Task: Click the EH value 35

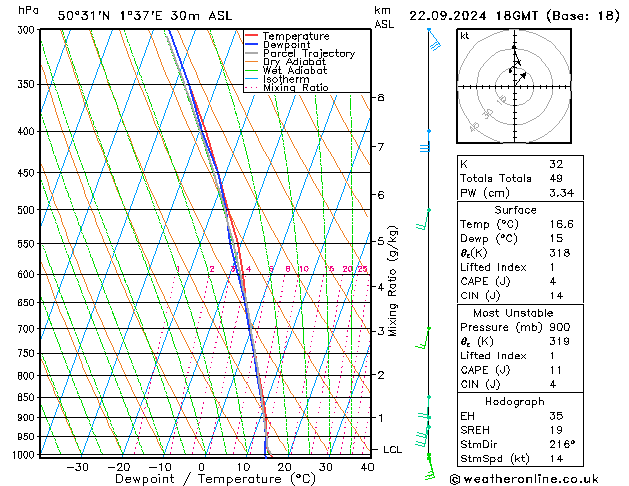Action: point(556,416)
